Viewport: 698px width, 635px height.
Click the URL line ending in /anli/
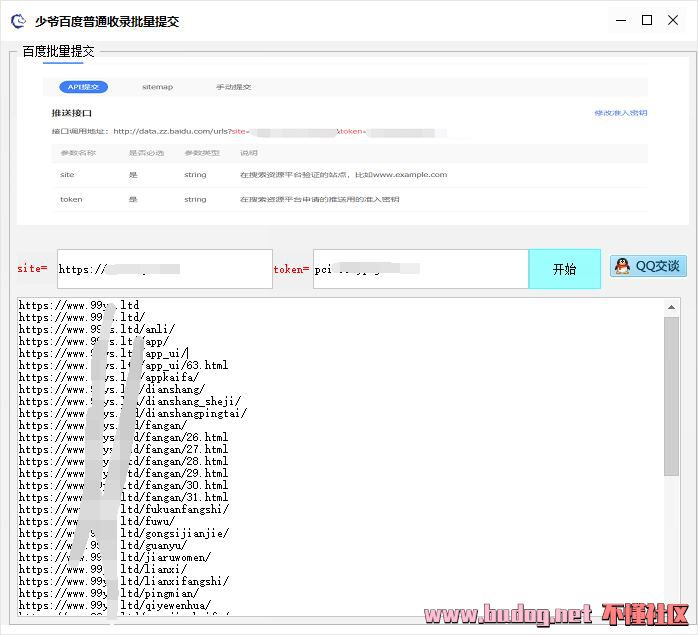pos(97,329)
